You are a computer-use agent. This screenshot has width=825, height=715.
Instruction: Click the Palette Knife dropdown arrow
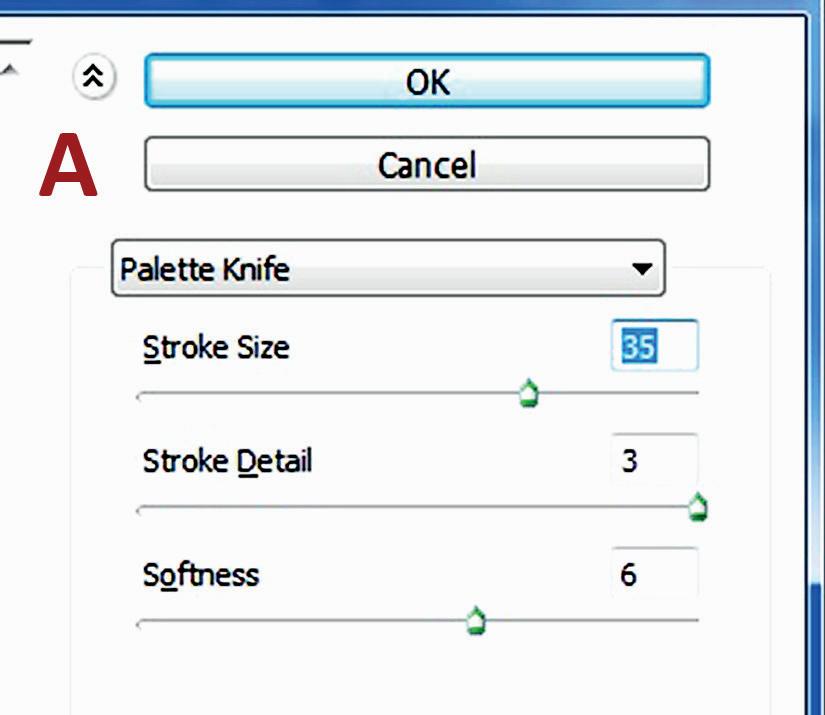tap(642, 268)
